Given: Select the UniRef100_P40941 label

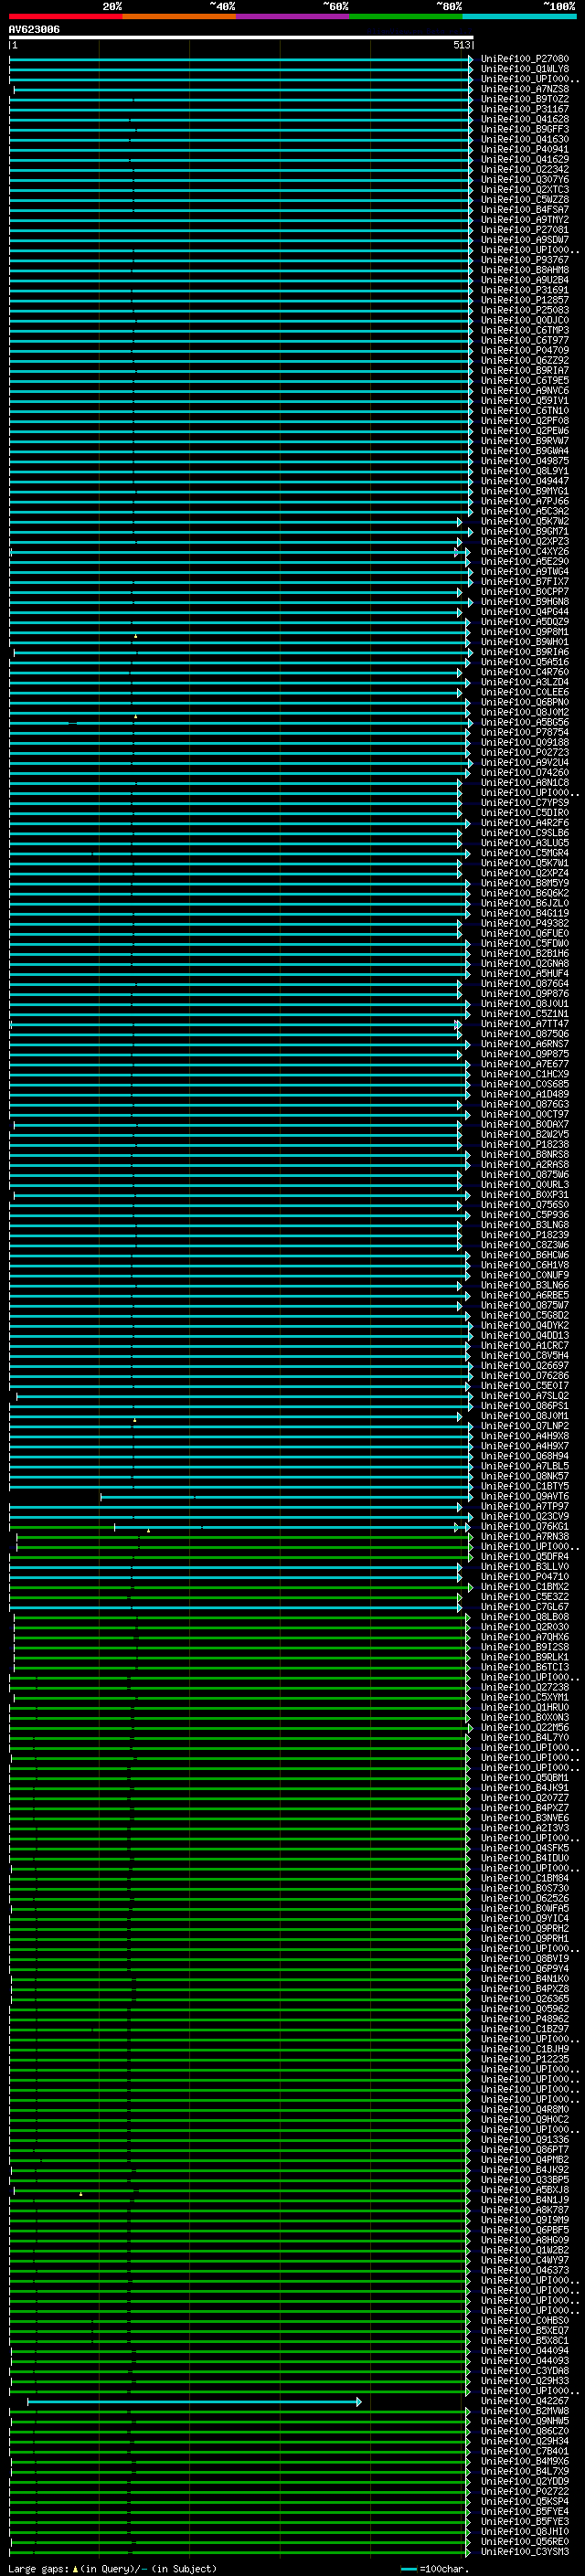Looking at the screenshot, I should 524,149.
